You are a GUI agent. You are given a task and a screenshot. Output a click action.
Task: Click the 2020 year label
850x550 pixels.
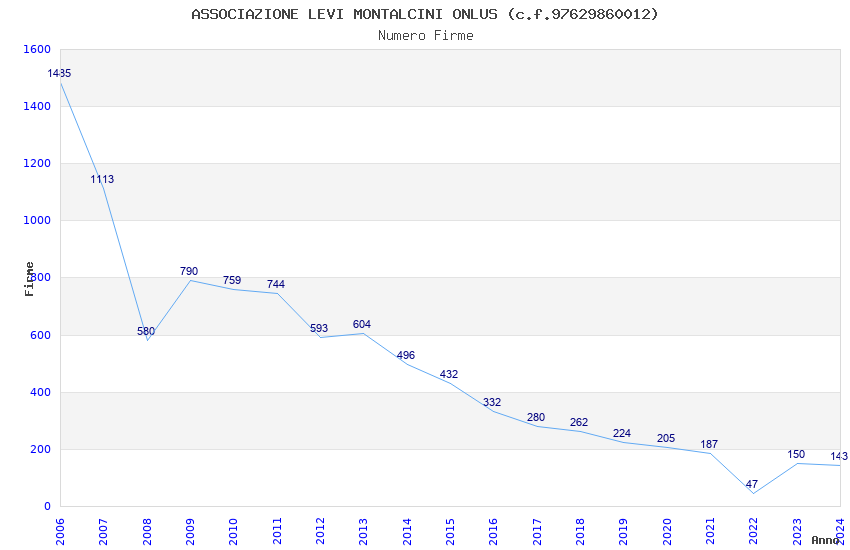[667, 531]
